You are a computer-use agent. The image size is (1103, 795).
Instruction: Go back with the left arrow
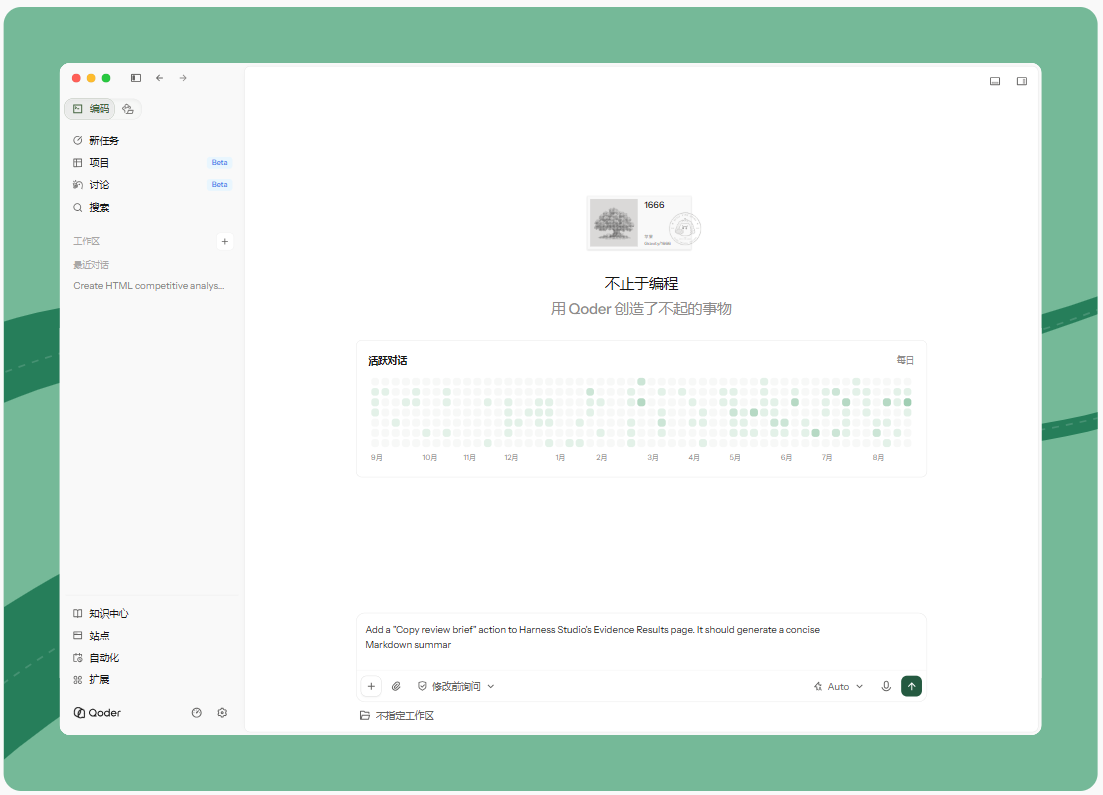160,78
